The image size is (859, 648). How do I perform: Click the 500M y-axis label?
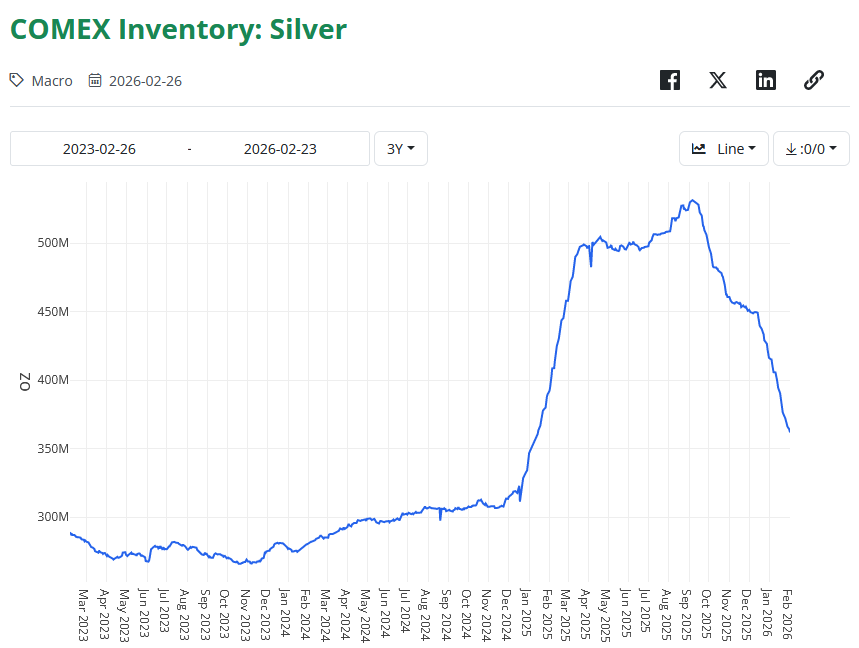click(x=53, y=243)
